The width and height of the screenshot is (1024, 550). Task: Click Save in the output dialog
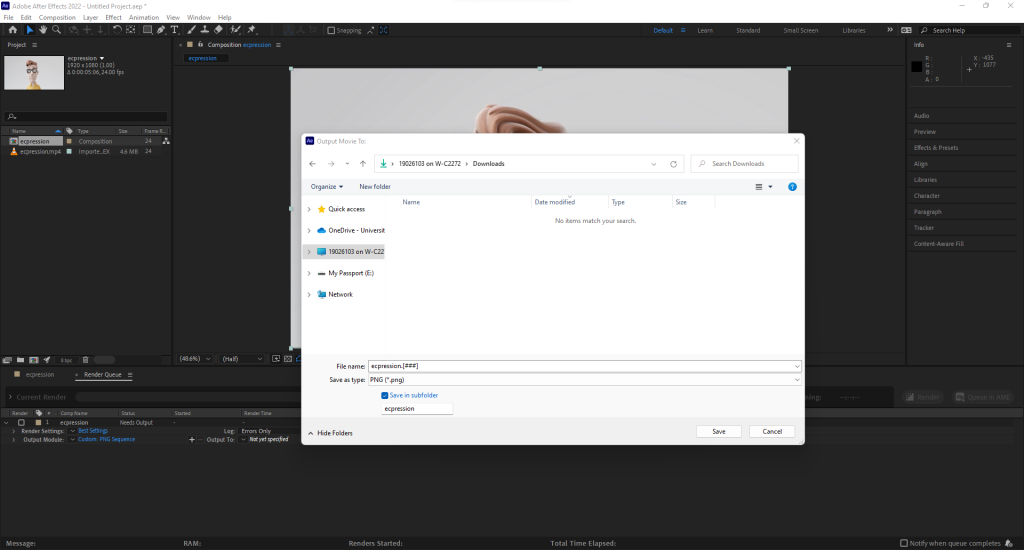coord(718,431)
